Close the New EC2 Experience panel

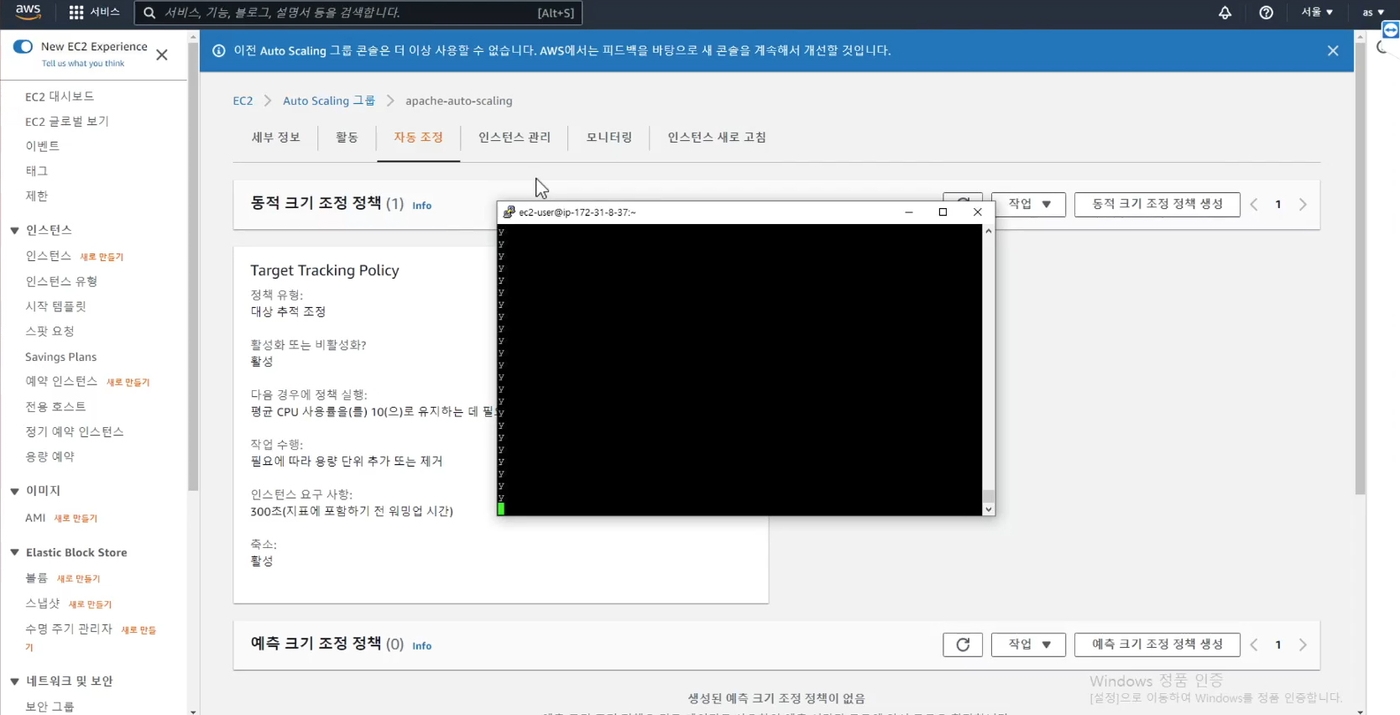tap(162, 55)
